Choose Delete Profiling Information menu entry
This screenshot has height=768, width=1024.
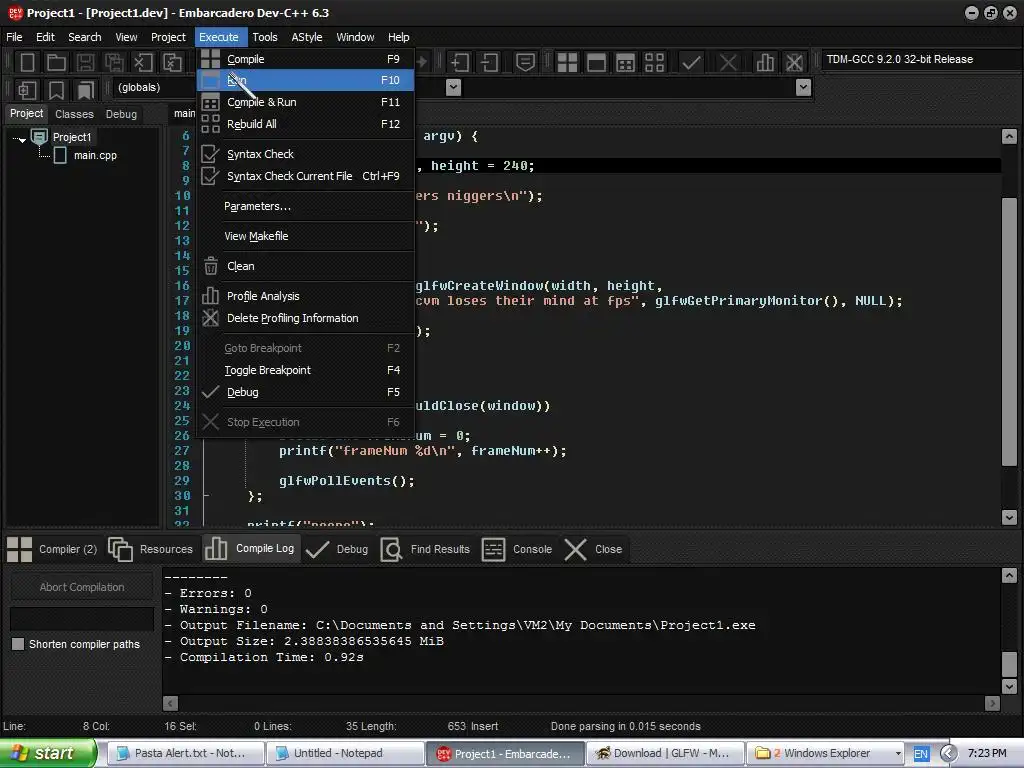coord(306,318)
